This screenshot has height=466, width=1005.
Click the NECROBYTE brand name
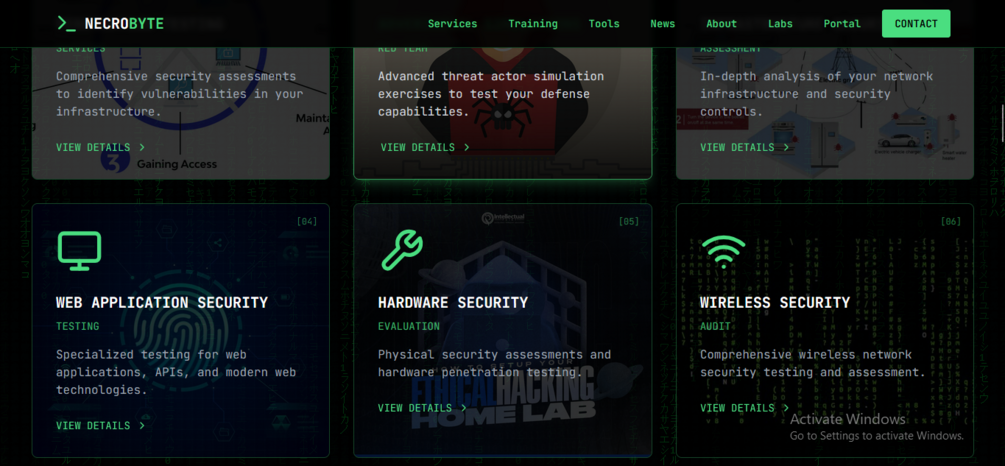point(124,24)
